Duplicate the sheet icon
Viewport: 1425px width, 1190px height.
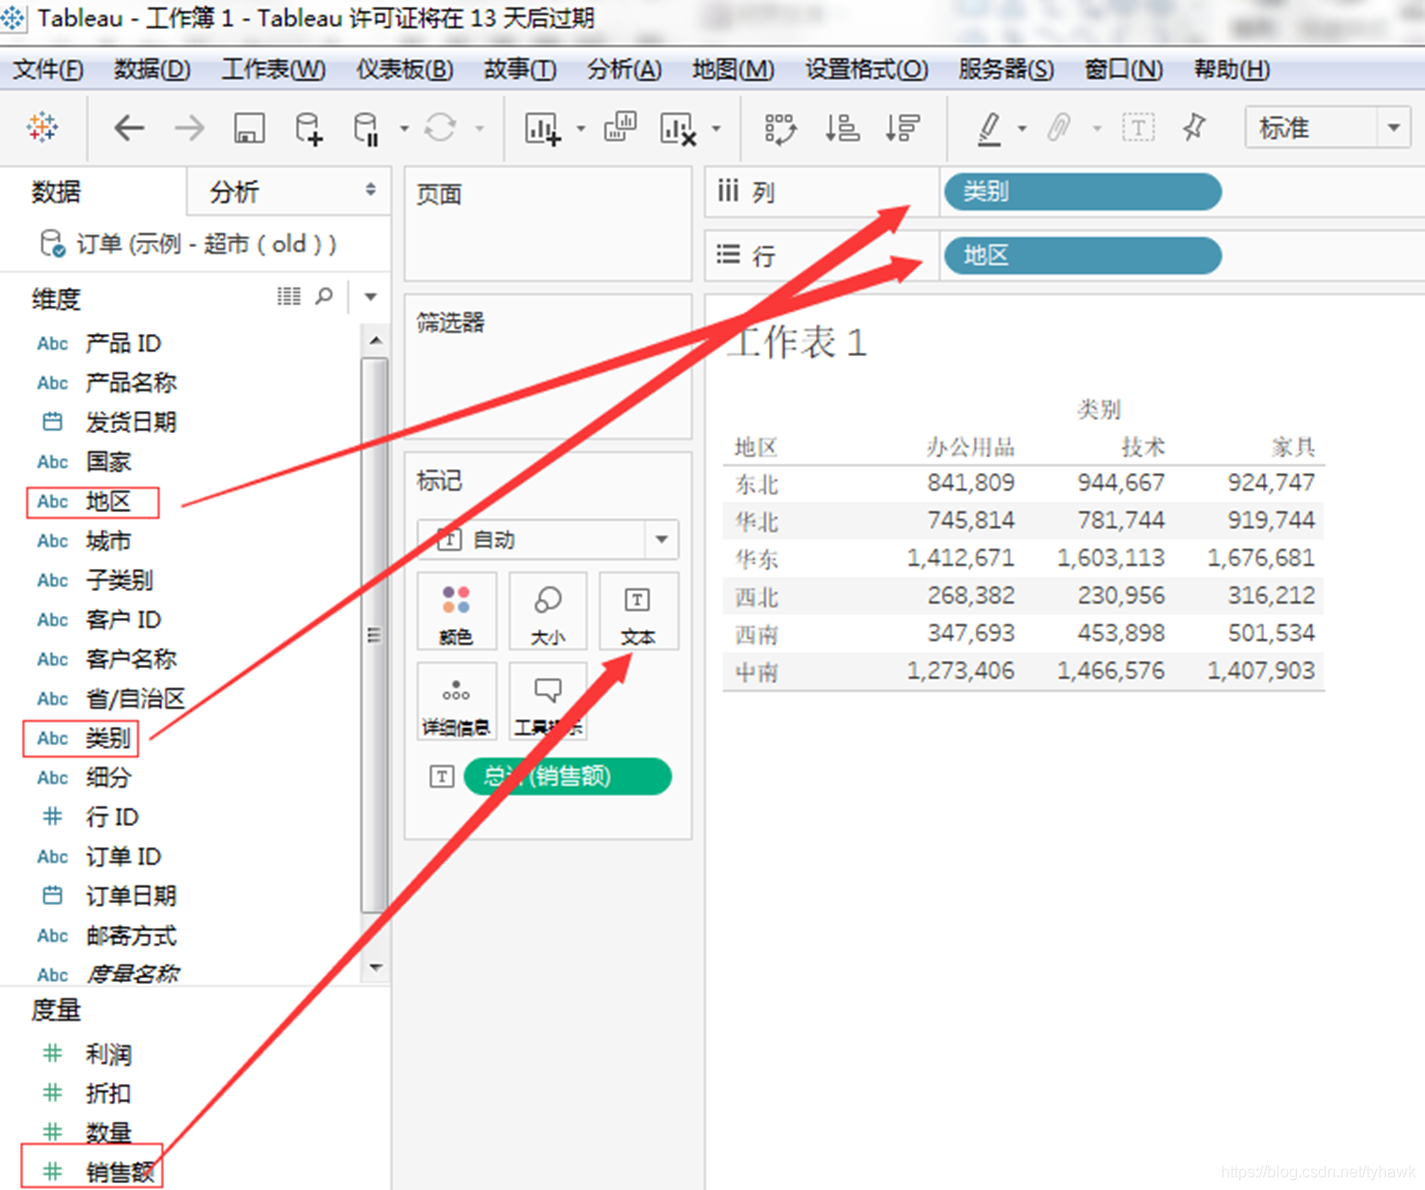620,127
